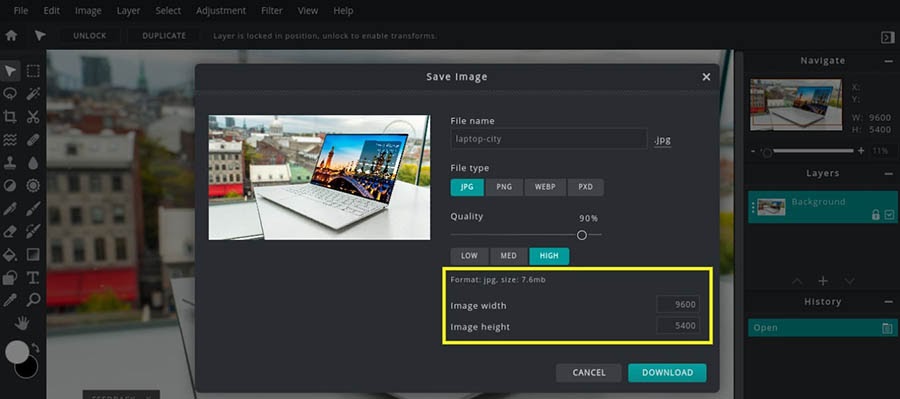This screenshot has width=900, height=399.
Task: Move layer down with down chevron
Action: [849, 281]
